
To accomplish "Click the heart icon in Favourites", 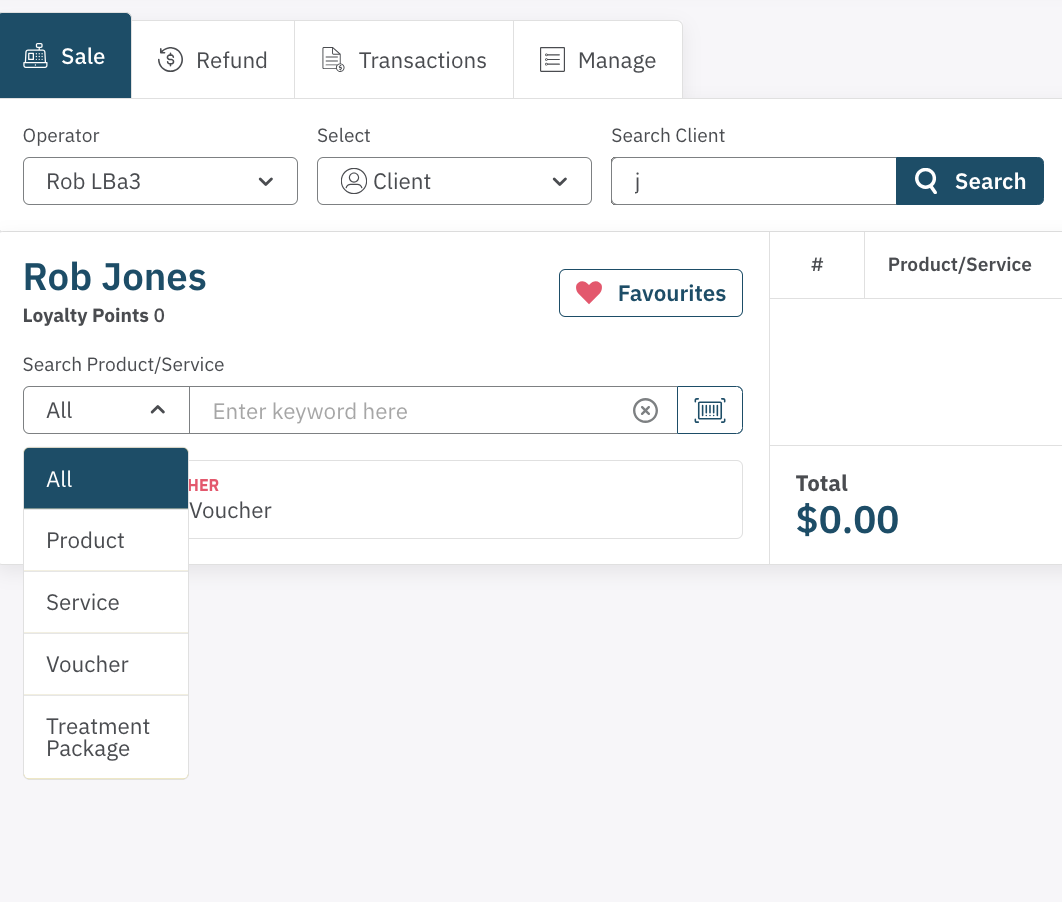I will tap(589, 293).
